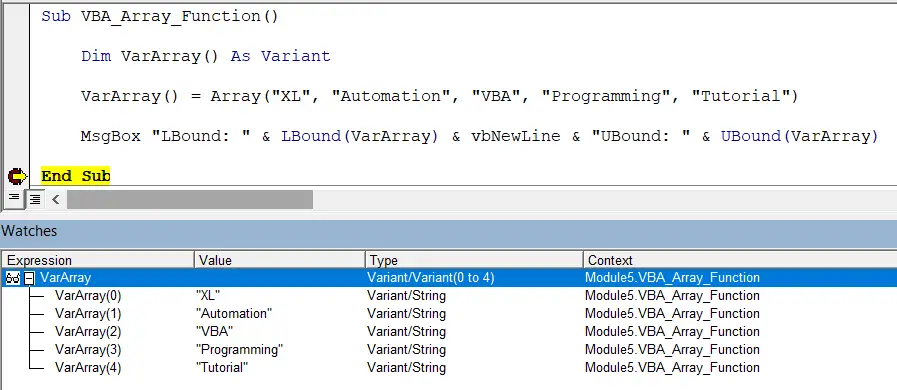This screenshot has height=390, width=897.
Task: Select the VarArray(3) watch row
Action: (x=449, y=349)
